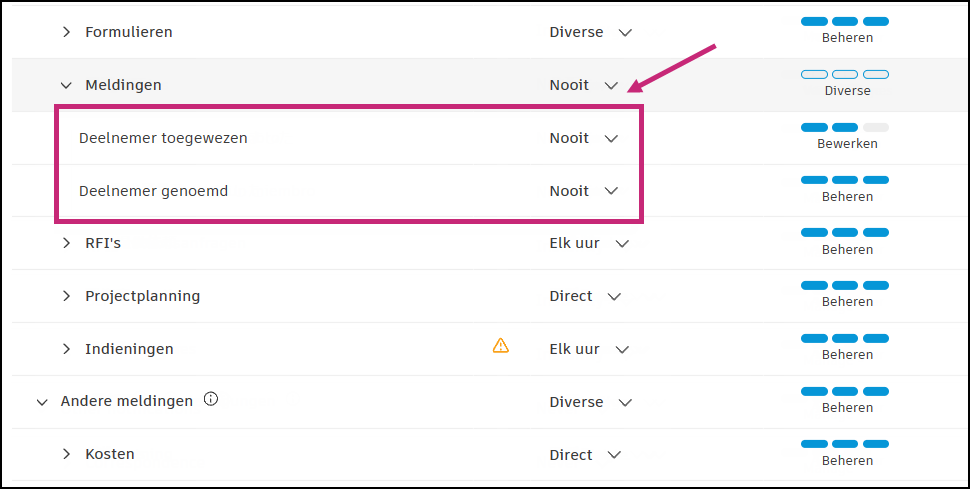Click the info icon next to Andere meldingen
Screen dimensions: 970x489
pyautogui.click(x=210, y=400)
